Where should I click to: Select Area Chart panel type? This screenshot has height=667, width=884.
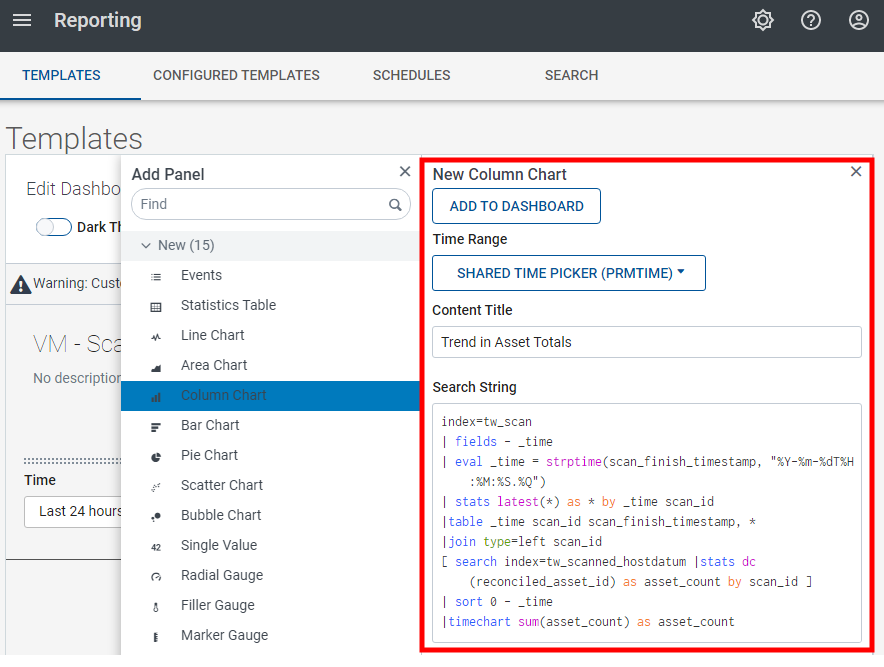click(271, 365)
